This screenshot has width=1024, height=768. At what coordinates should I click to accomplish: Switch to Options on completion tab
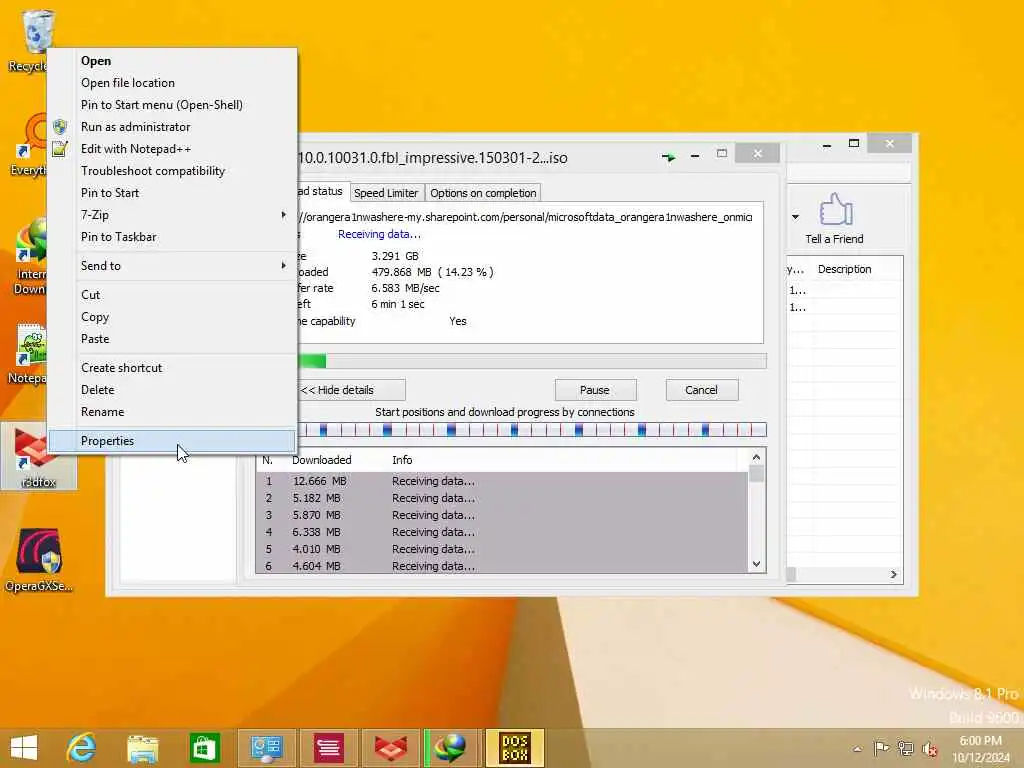(483, 193)
